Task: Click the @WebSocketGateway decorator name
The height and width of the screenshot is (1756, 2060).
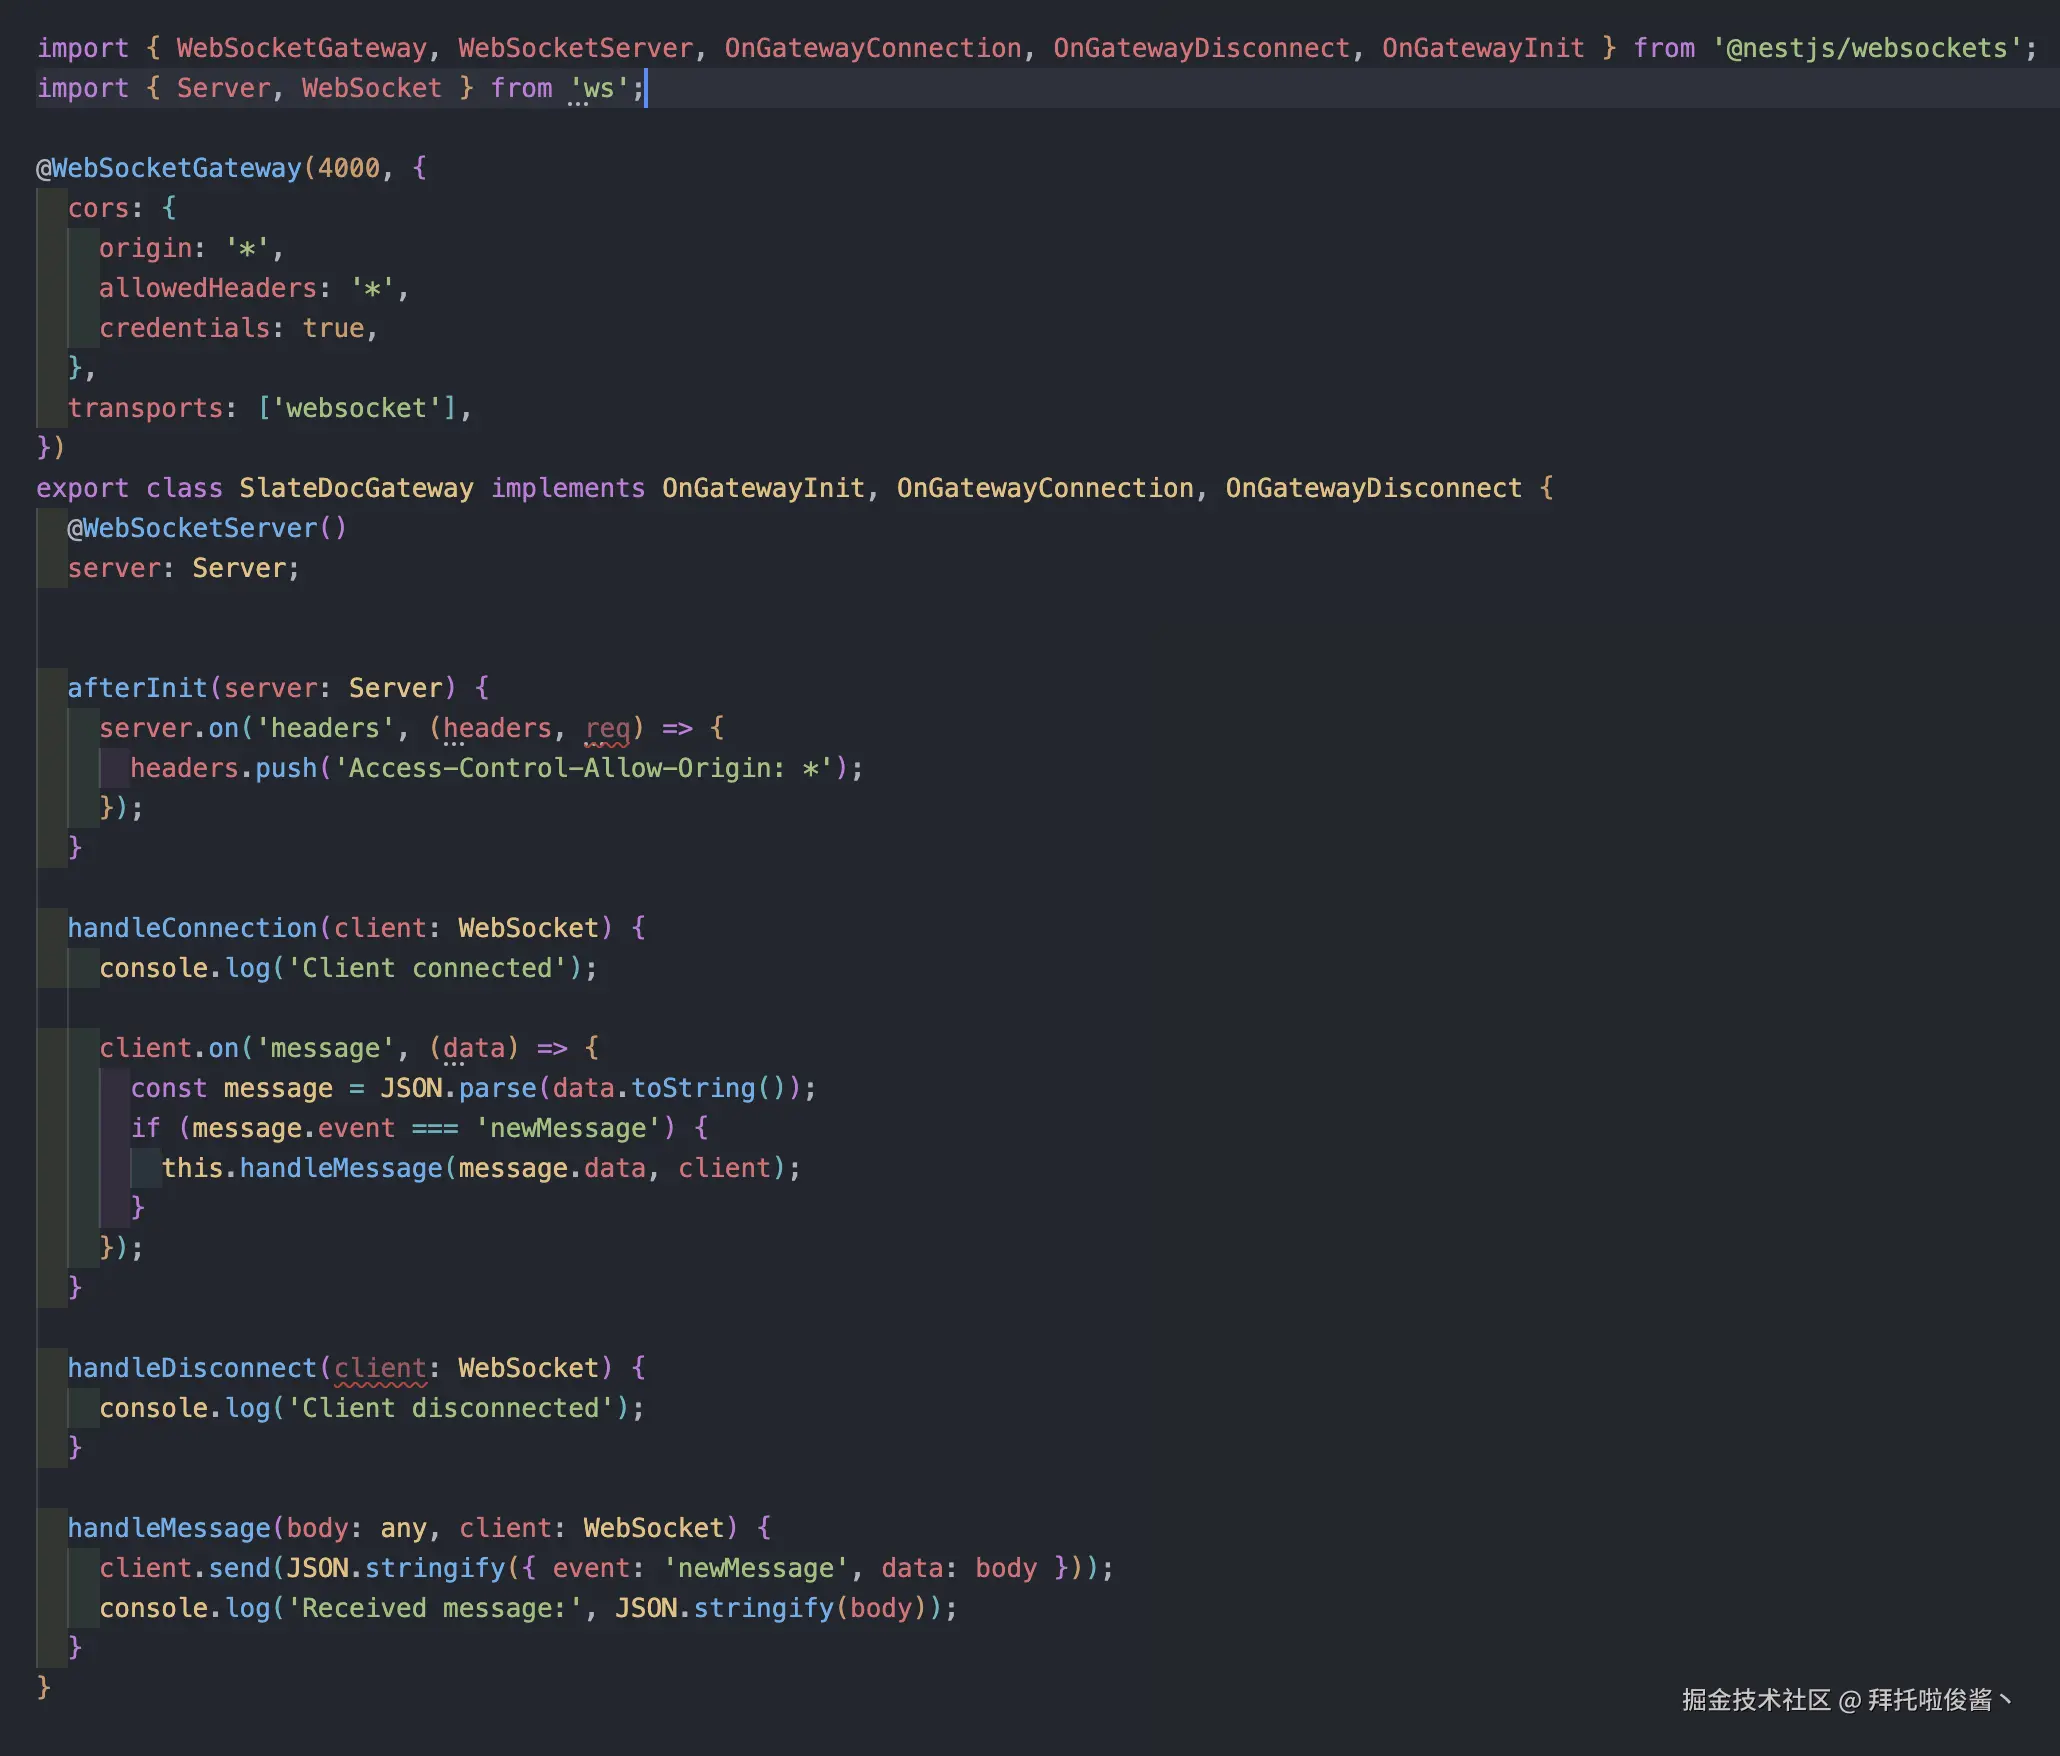Action: (176, 168)
